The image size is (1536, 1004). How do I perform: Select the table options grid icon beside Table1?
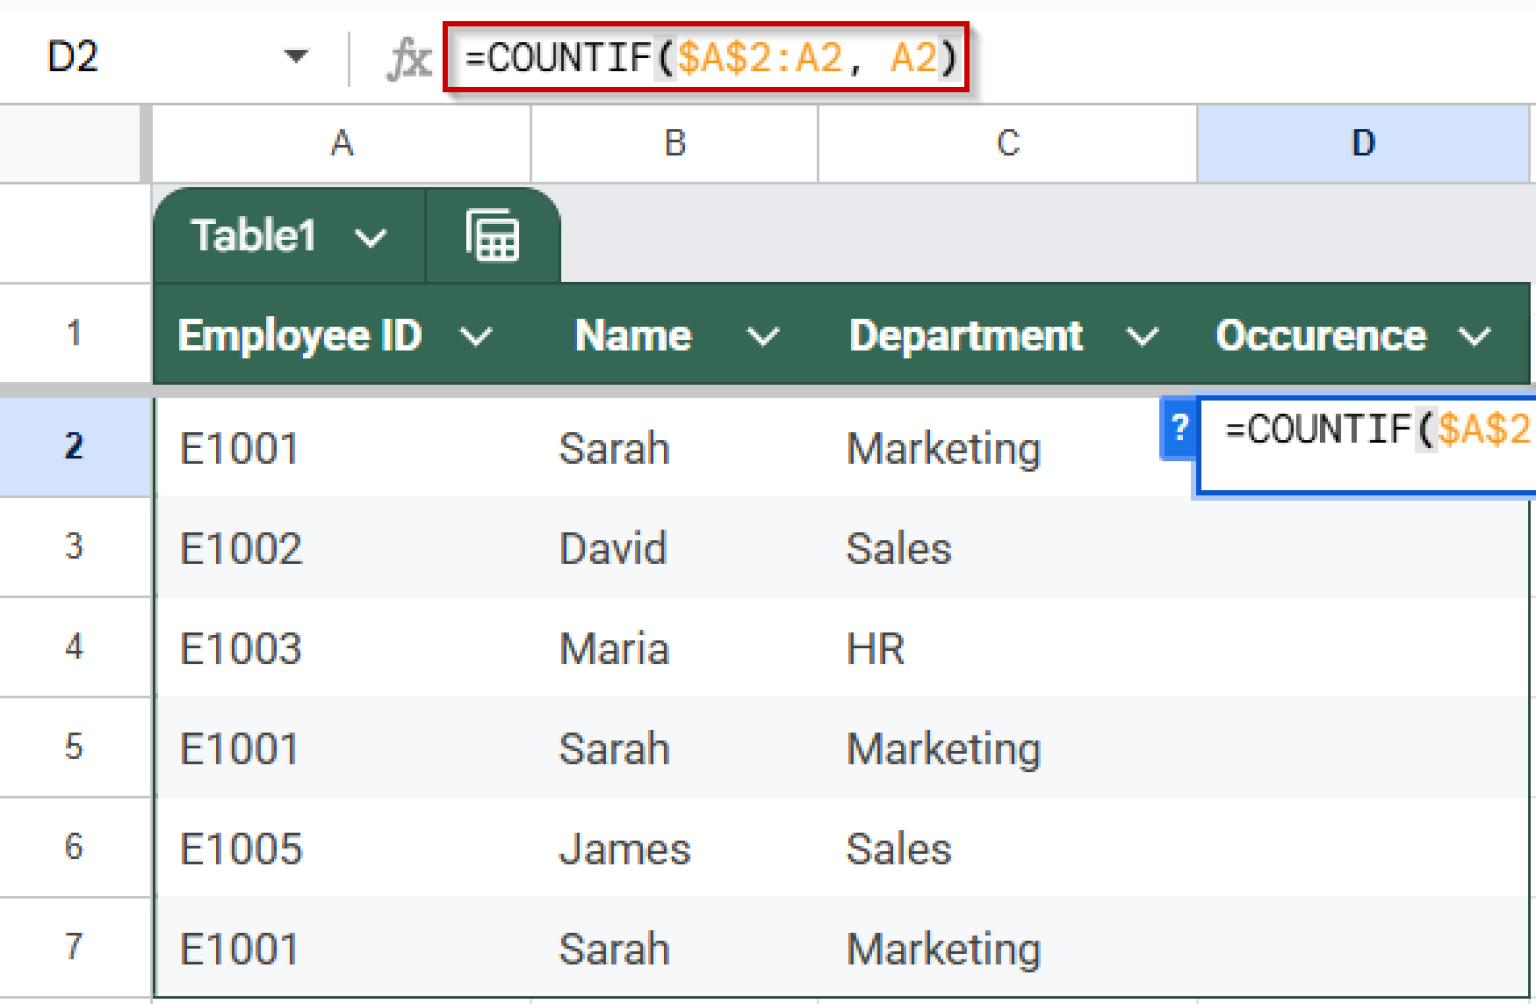(x=492, y=235)
